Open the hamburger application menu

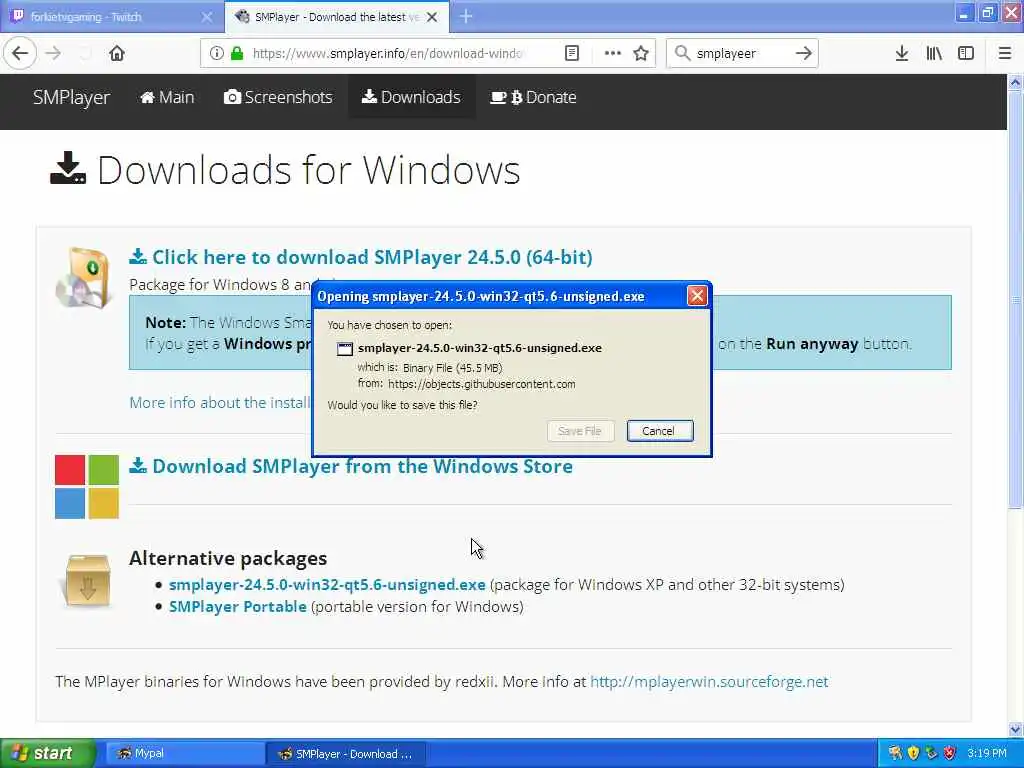(x=1004, y=54)
